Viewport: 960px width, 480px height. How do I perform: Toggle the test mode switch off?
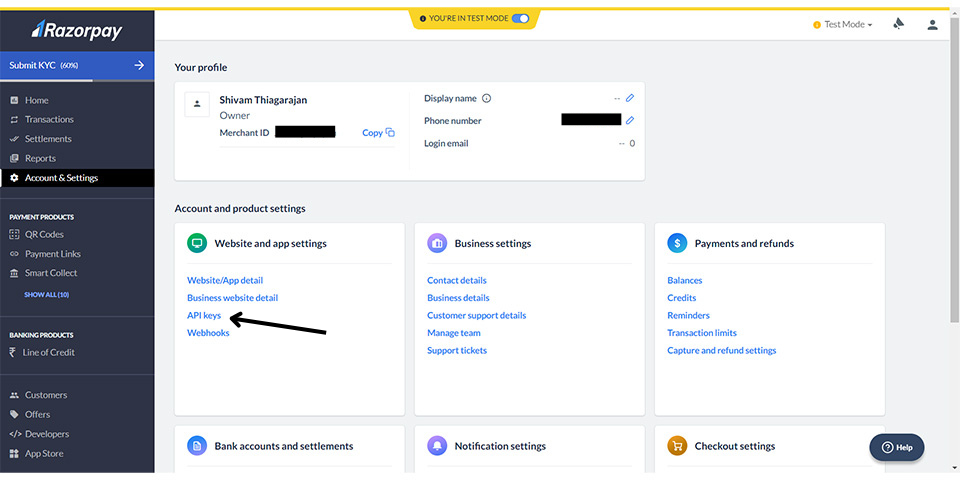coord(520,18)
